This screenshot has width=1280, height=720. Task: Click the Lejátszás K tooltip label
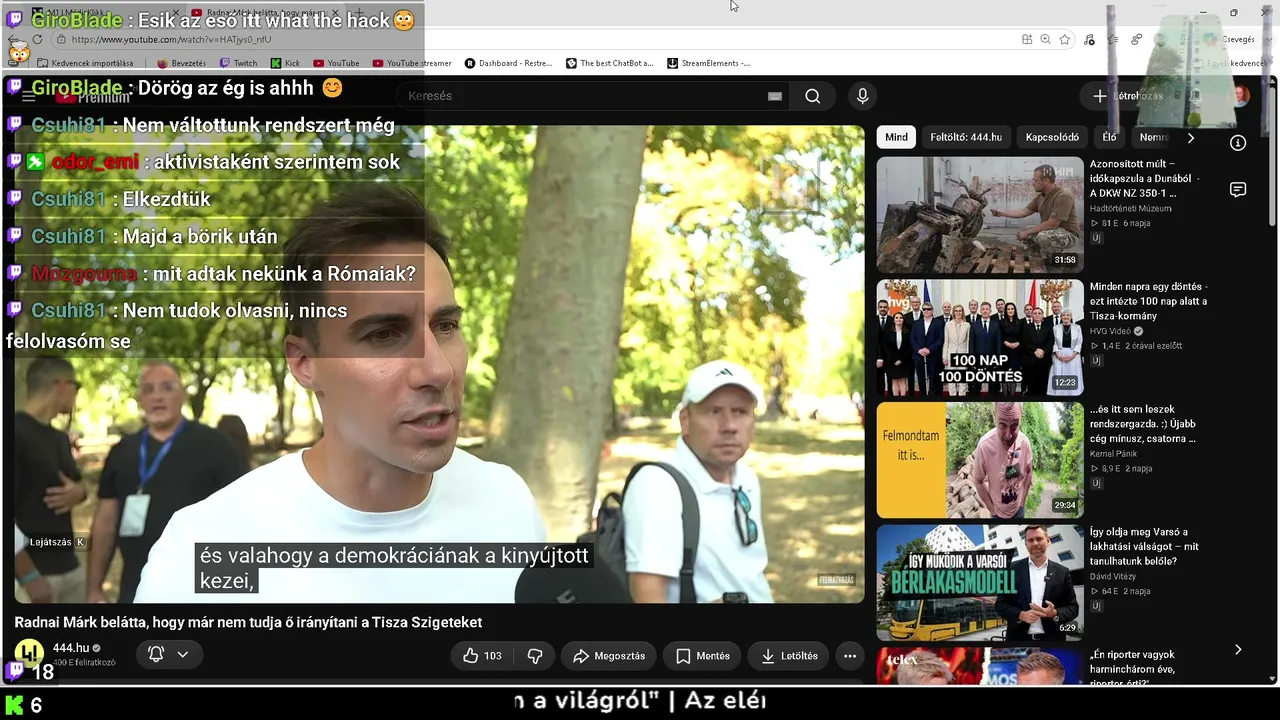(57, 542)
